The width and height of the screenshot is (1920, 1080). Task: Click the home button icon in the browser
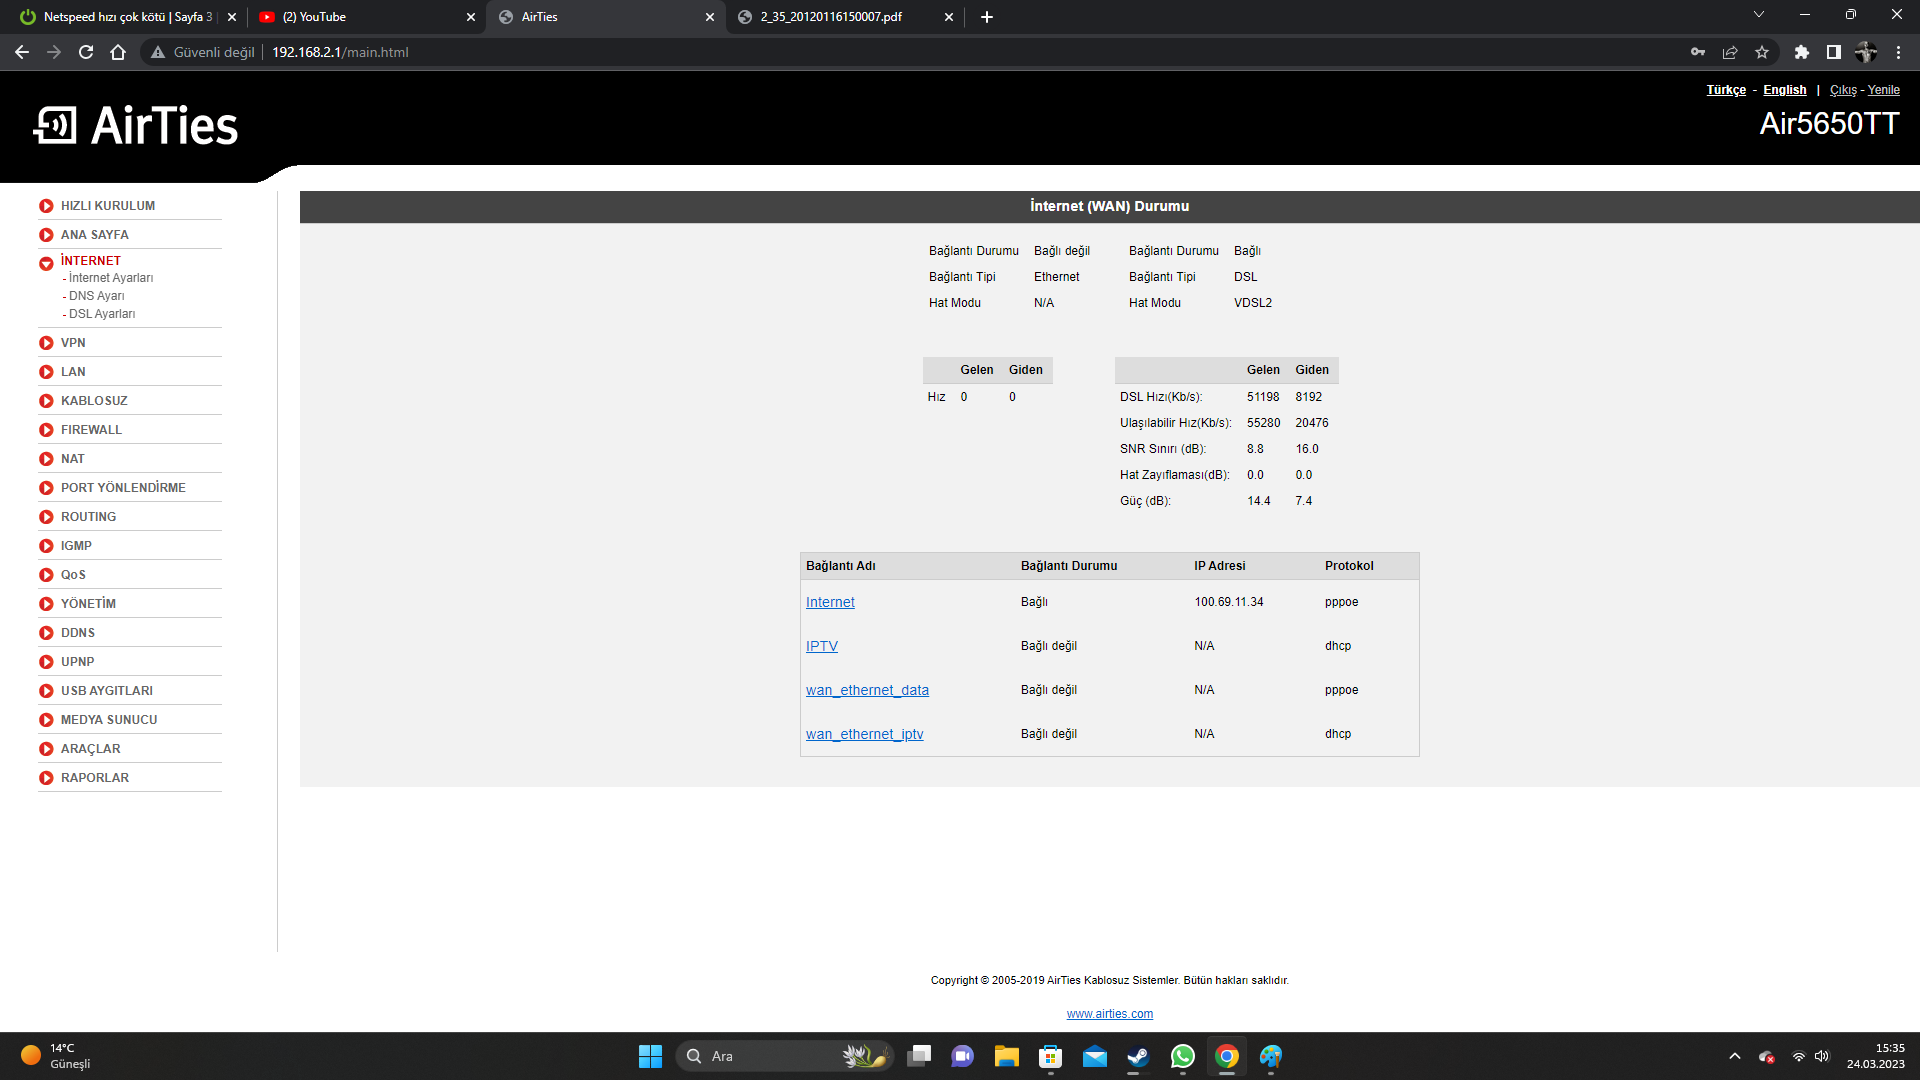click(x=118, y=52)
